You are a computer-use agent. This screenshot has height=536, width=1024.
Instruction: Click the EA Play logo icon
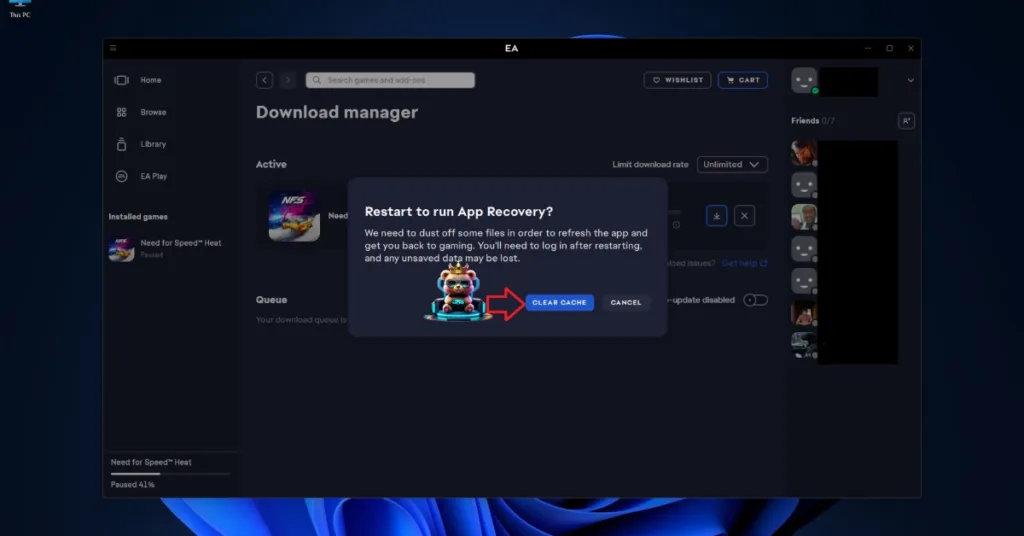pyautogui.click(x=121, y=176)
